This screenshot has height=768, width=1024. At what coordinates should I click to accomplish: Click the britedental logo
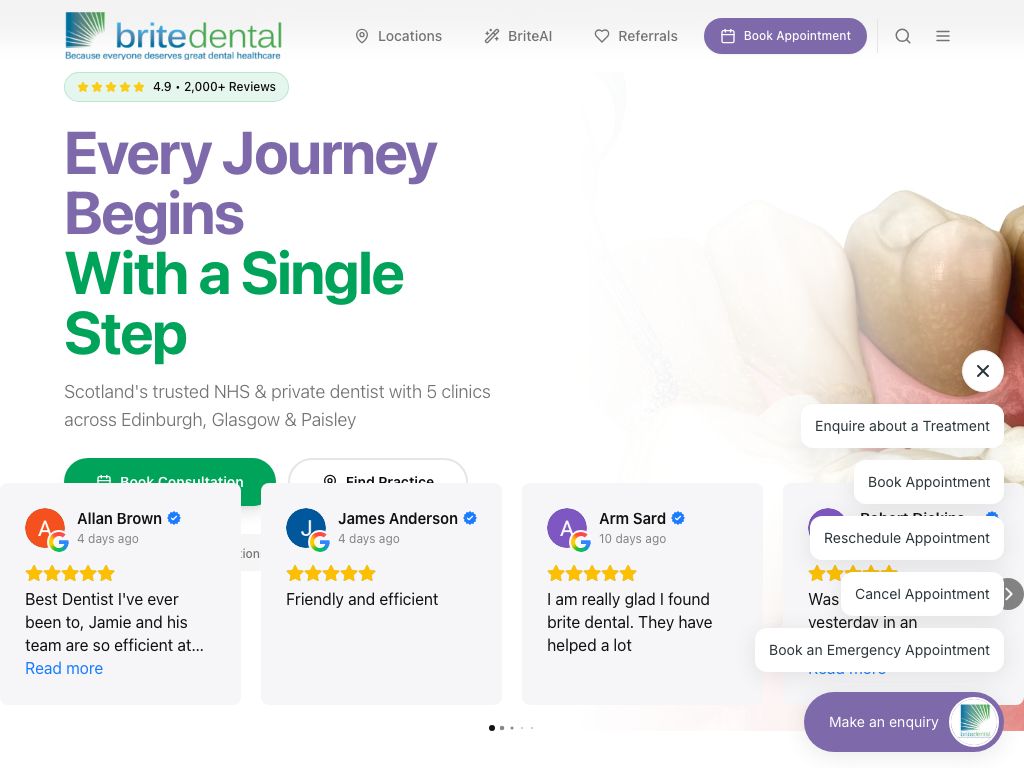[174, 36]
